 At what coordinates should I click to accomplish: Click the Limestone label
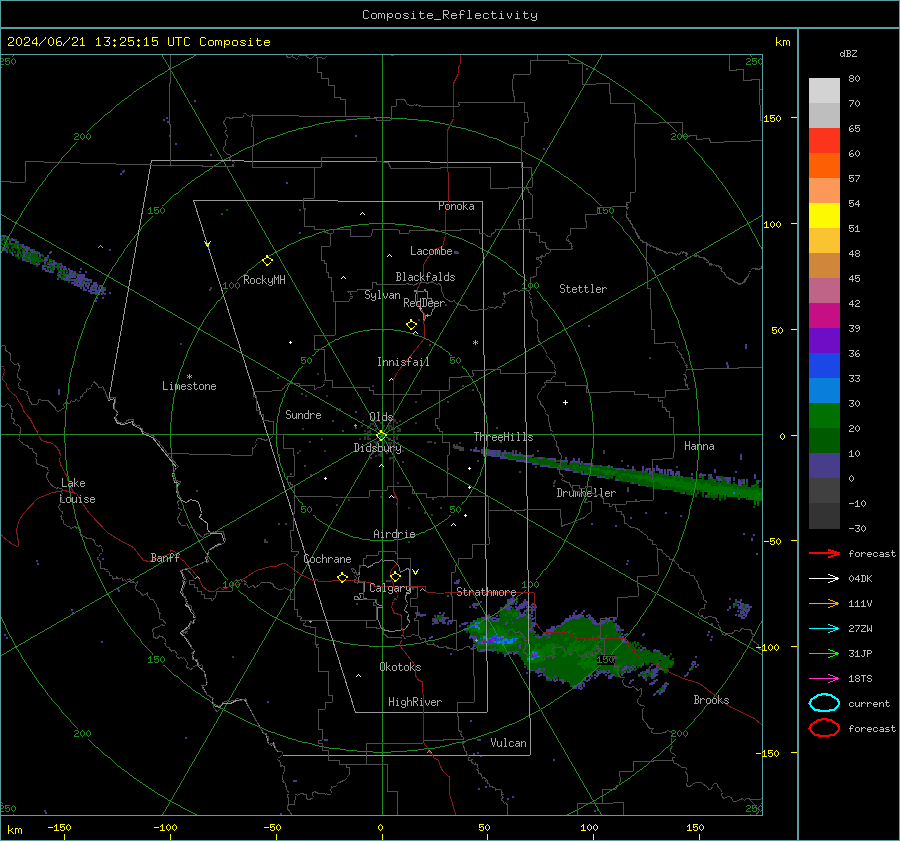pos(189,386)
